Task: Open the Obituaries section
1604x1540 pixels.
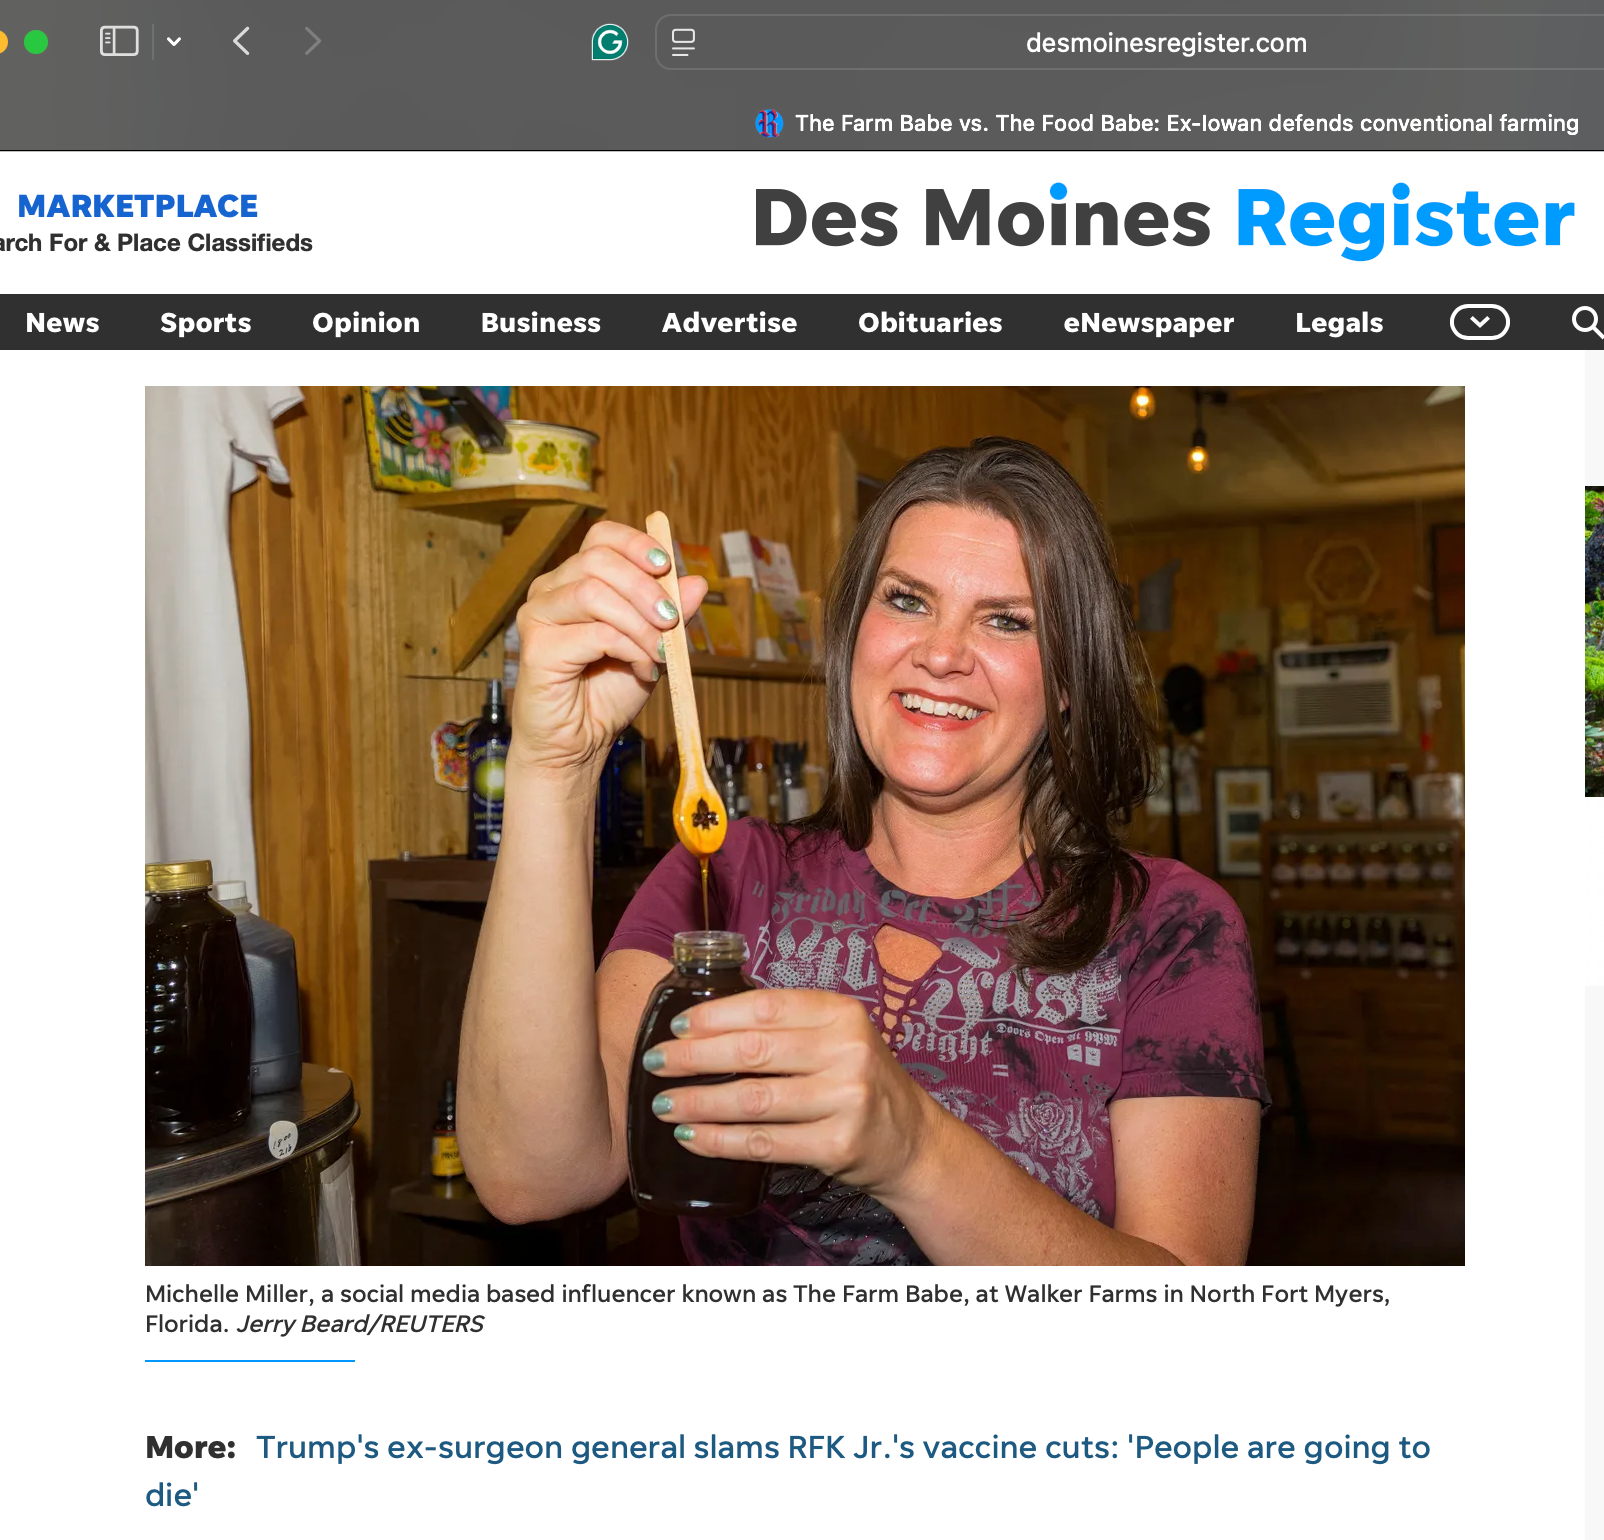Action: pos(930,322)
